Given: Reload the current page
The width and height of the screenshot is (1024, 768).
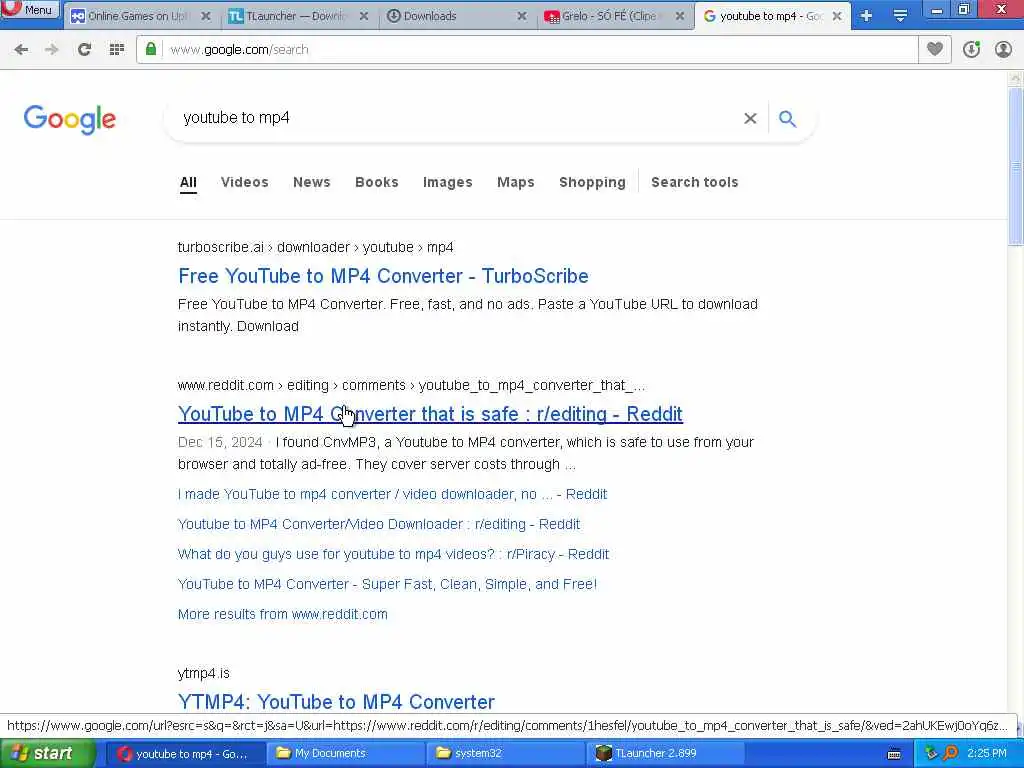Looking at the screenshot, I should (x=84, y=50).
